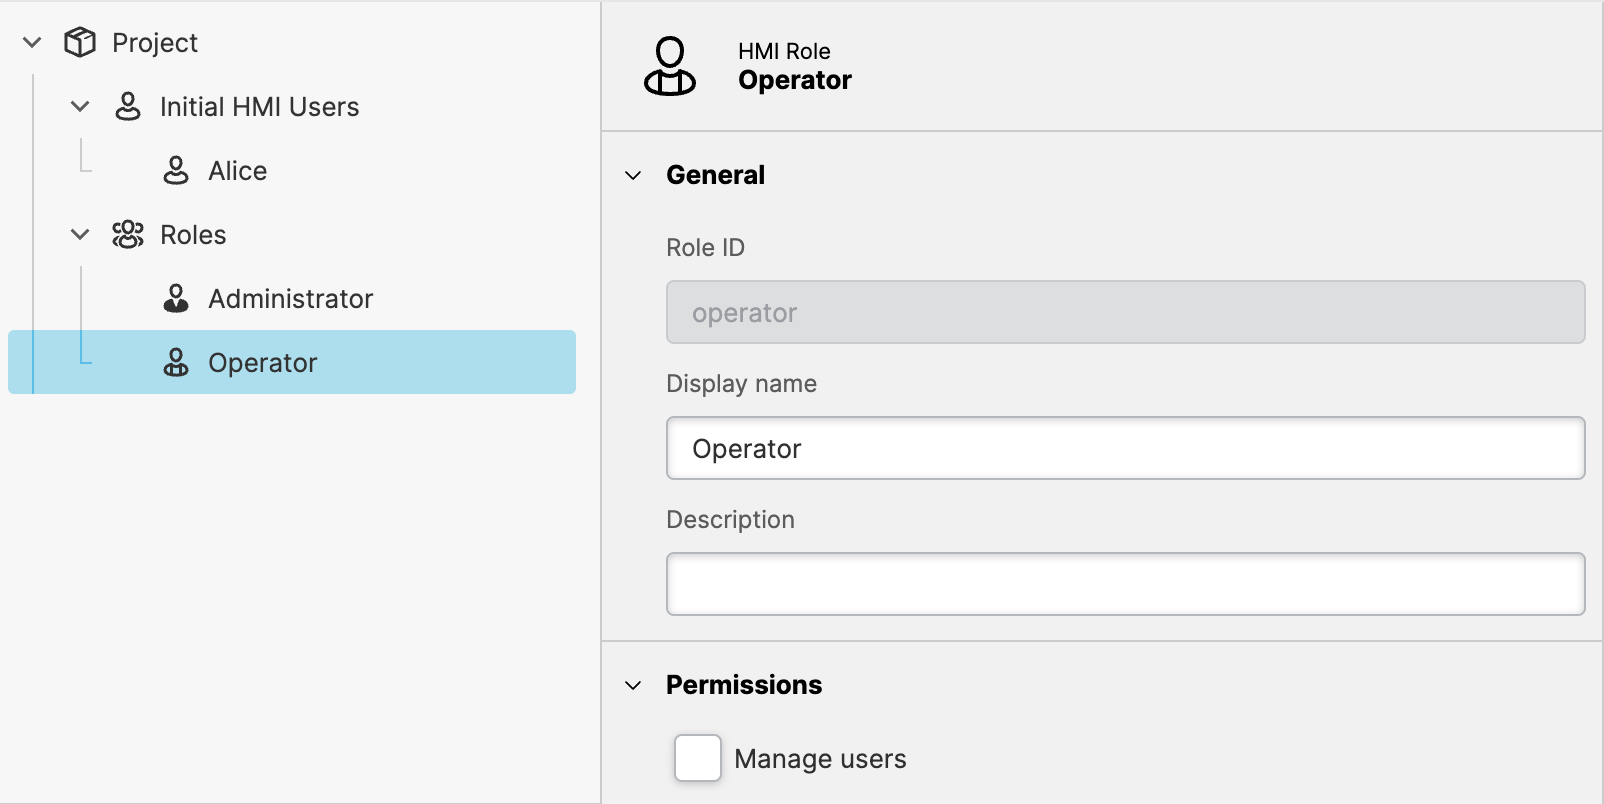Click the disabled Role ID field
Image resolution: width=1604 pixels, height=804 pixels.
click(x=1125, y=312)
